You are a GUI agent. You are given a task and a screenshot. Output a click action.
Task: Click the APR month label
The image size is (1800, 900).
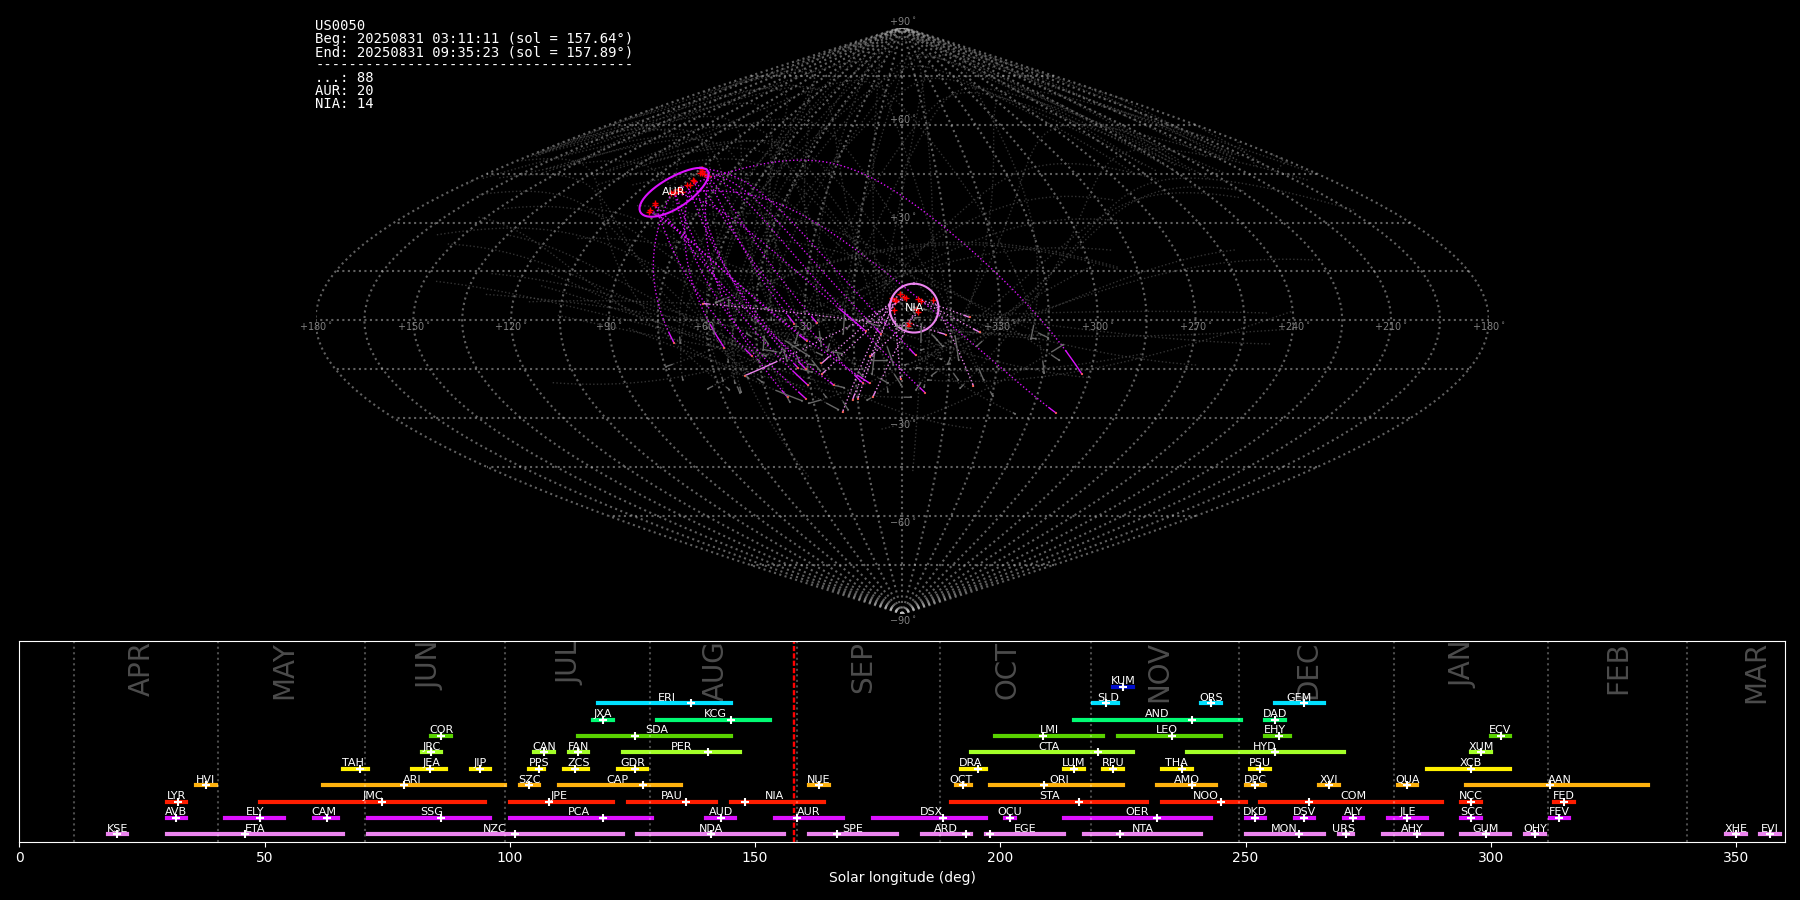139,670
